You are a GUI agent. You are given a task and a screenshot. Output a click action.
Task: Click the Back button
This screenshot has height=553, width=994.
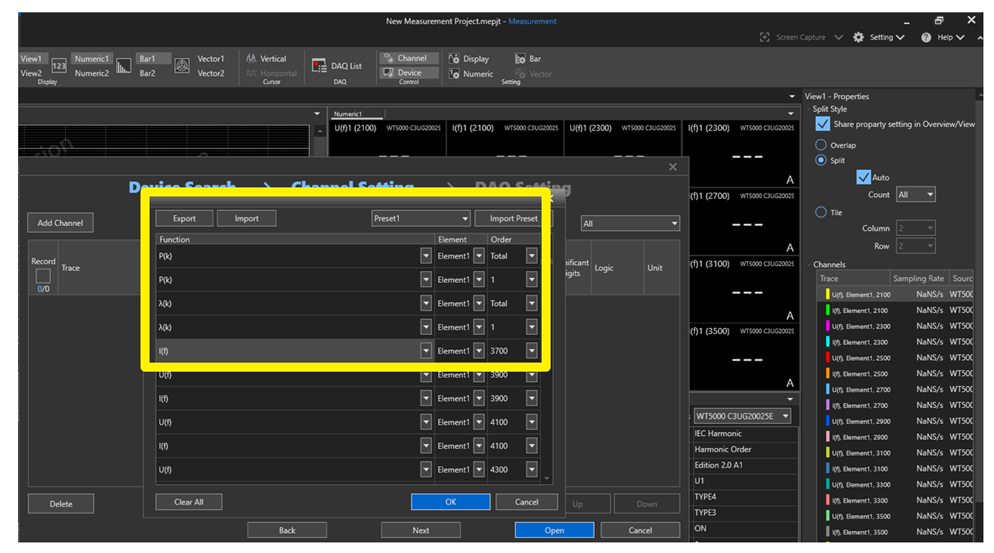(287, 530)
